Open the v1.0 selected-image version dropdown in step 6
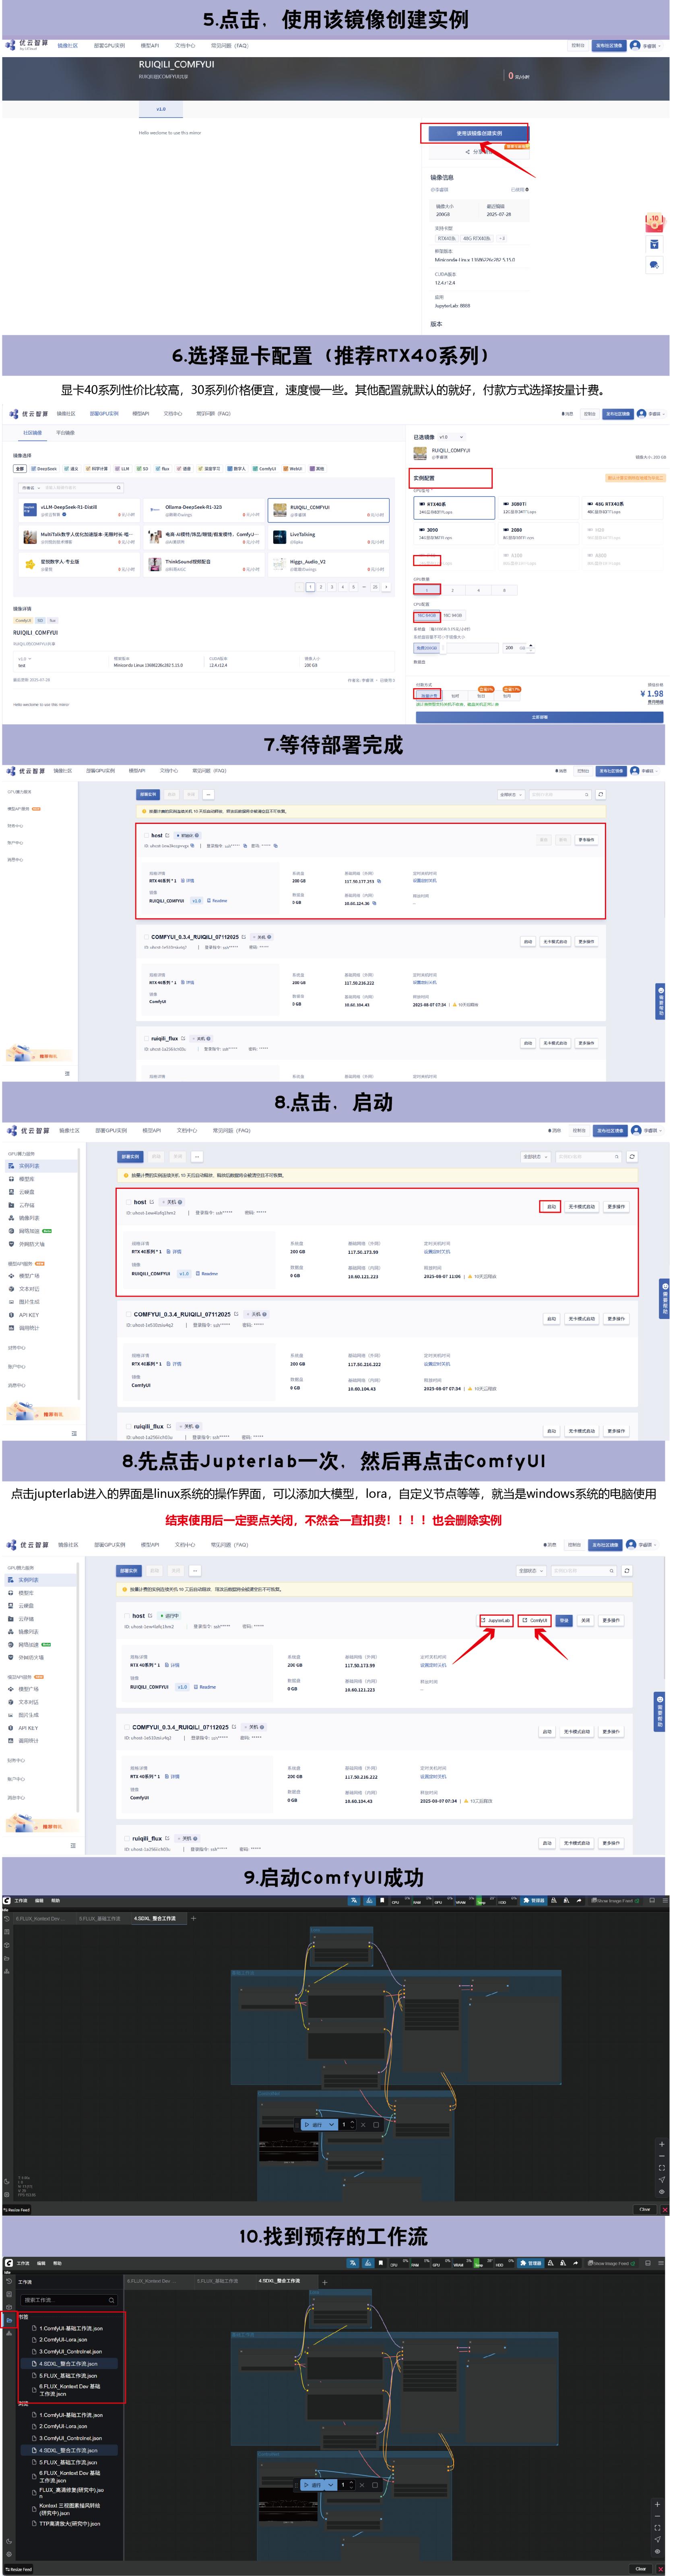 pos(451,437)
